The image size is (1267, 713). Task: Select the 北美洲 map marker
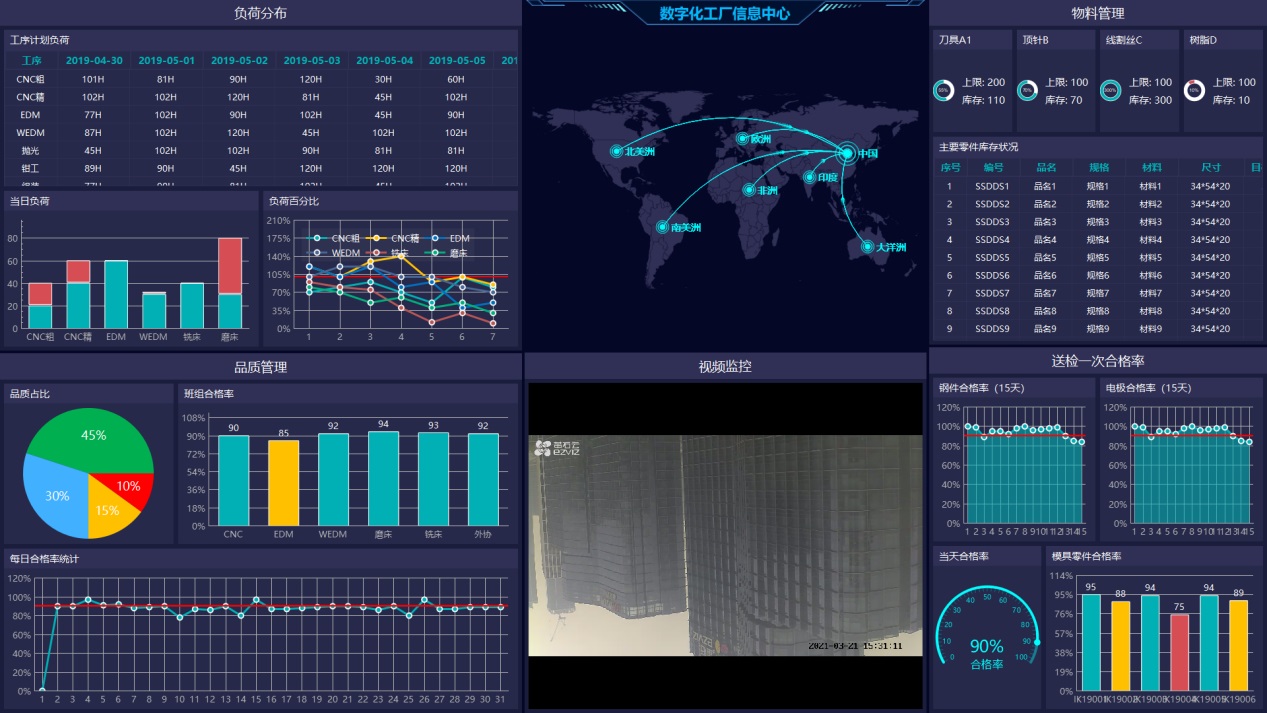click(617, 151)
